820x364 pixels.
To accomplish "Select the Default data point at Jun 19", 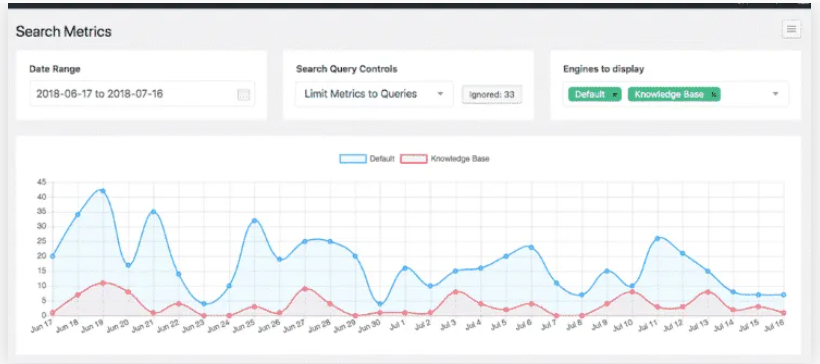I will [103, 191].
